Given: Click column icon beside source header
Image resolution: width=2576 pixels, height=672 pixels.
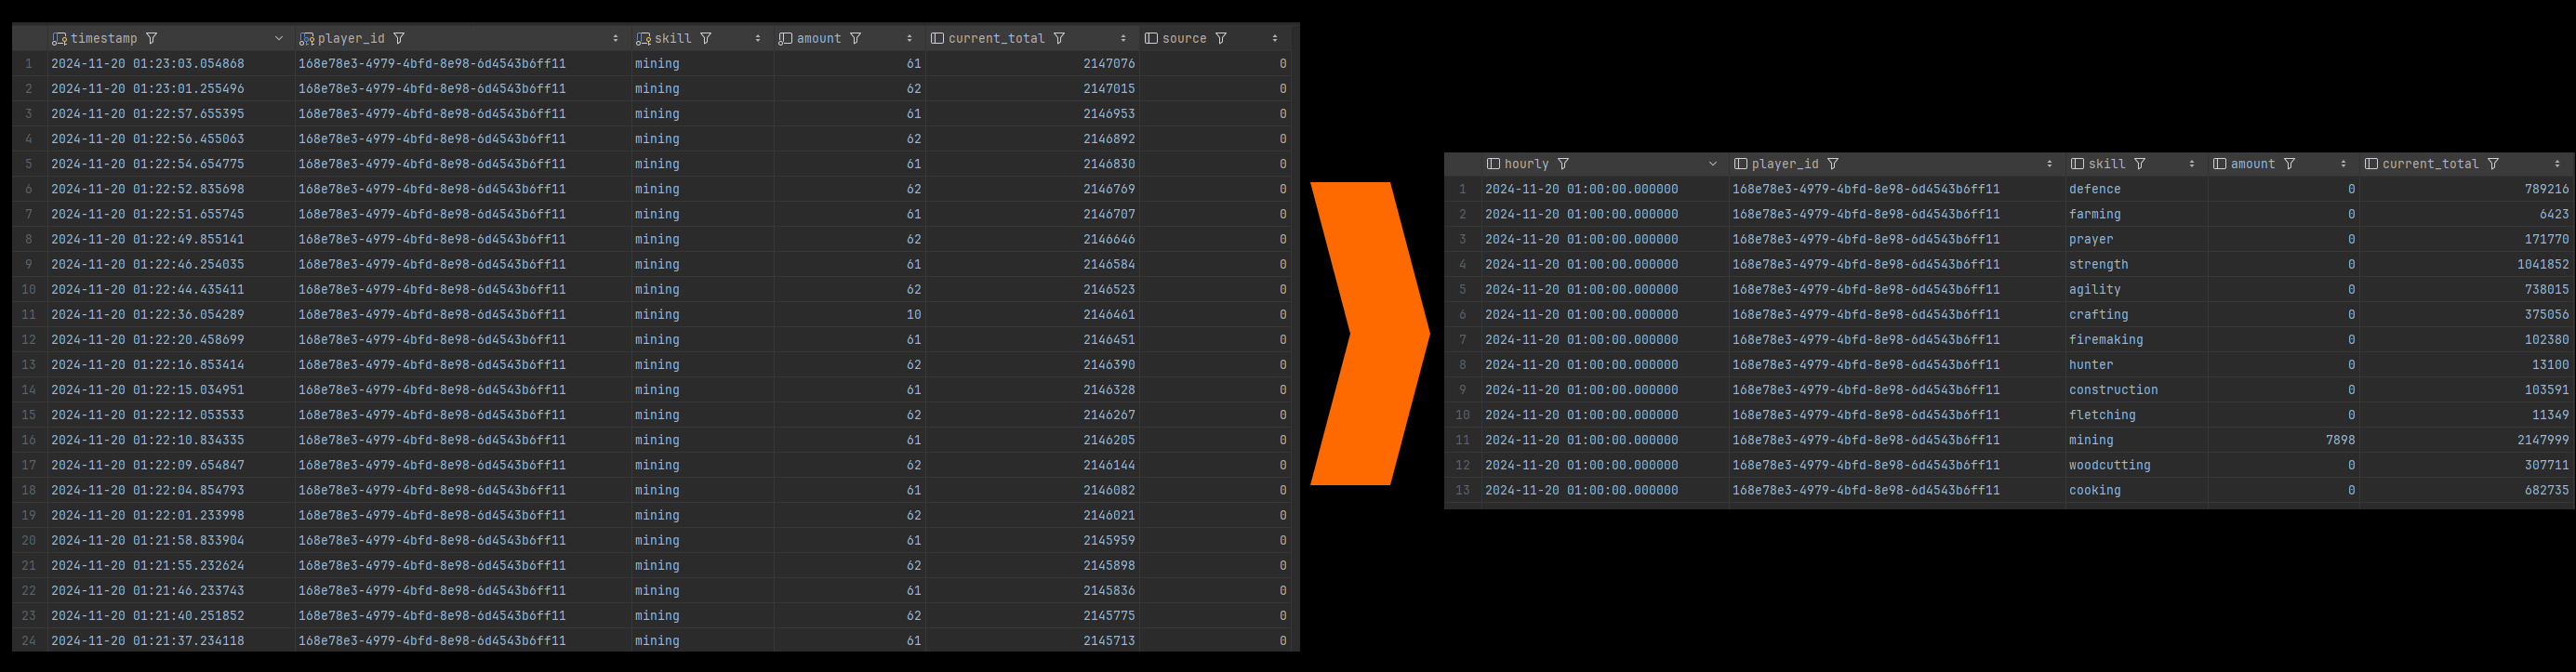Looking at the screenshot, I should pos(1151,39).
